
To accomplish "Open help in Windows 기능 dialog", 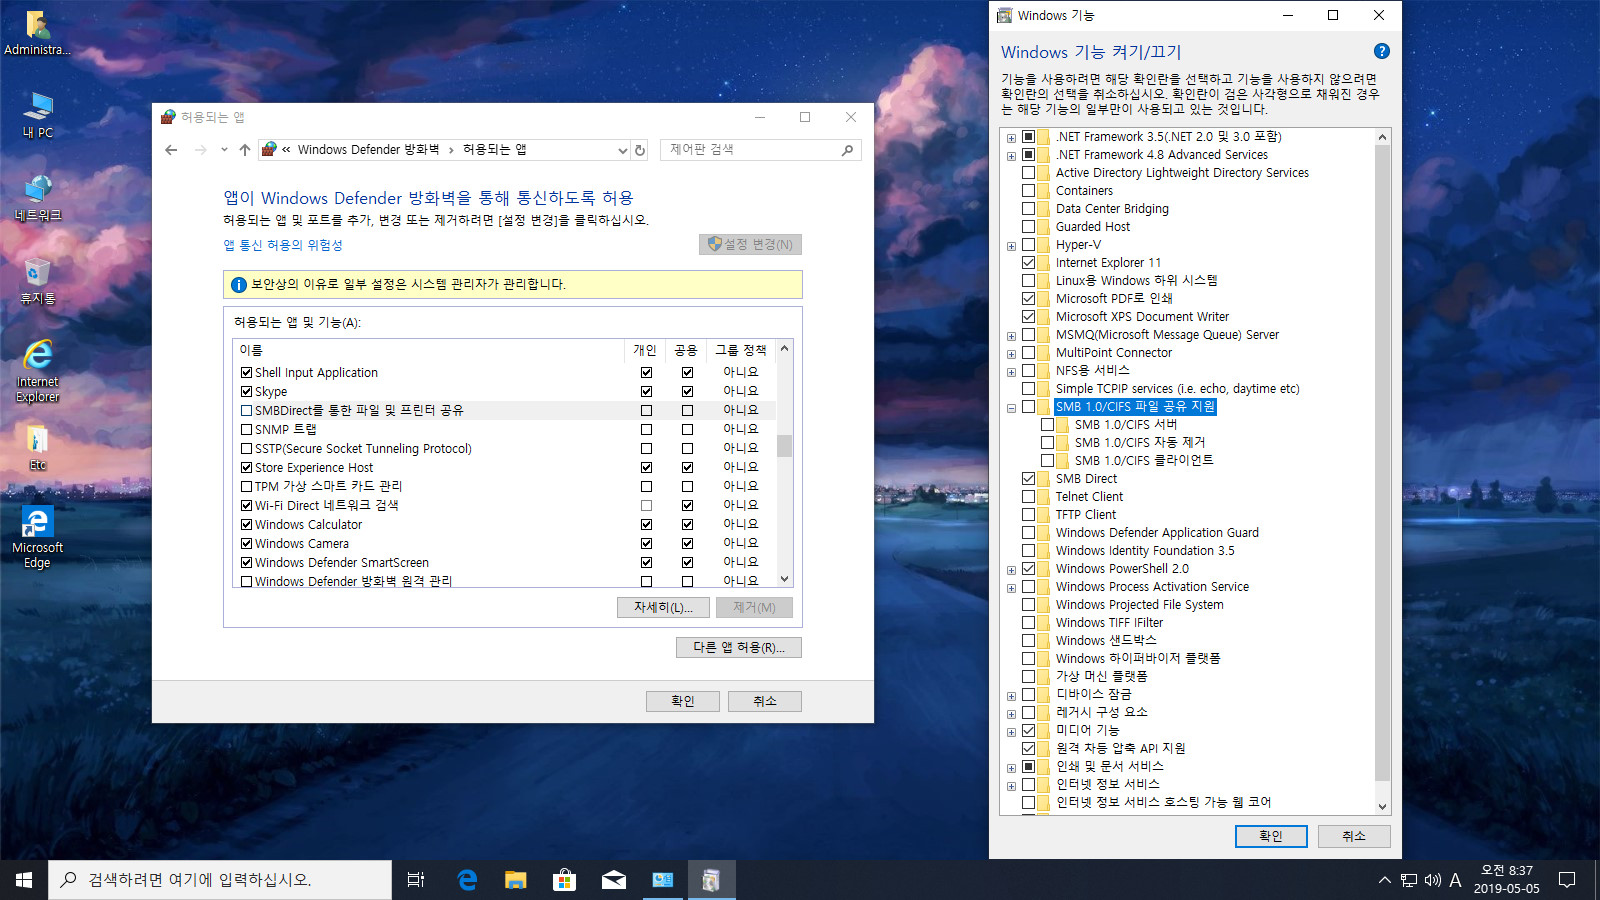I will pyautogui.click(x=1381, y=51).
